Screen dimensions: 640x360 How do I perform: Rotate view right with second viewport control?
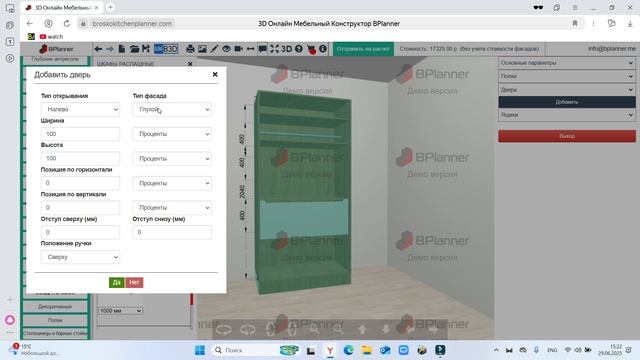click(x=247, y=329)
